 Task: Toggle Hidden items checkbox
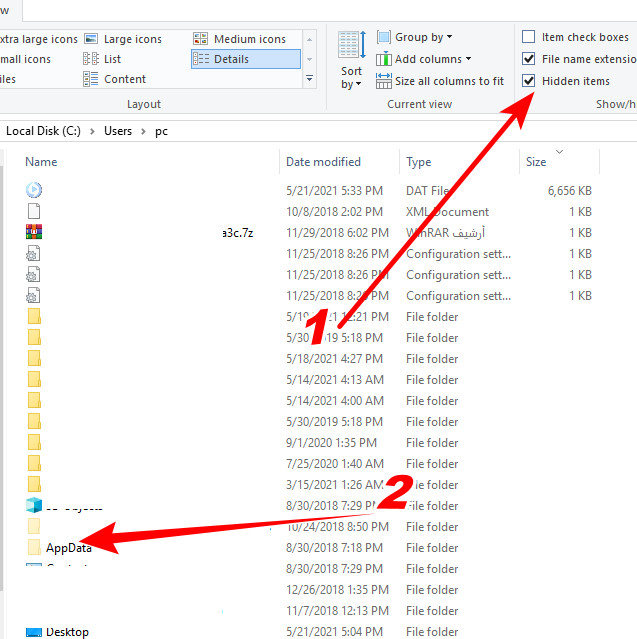pyautogui.click(x=529, y=81)
